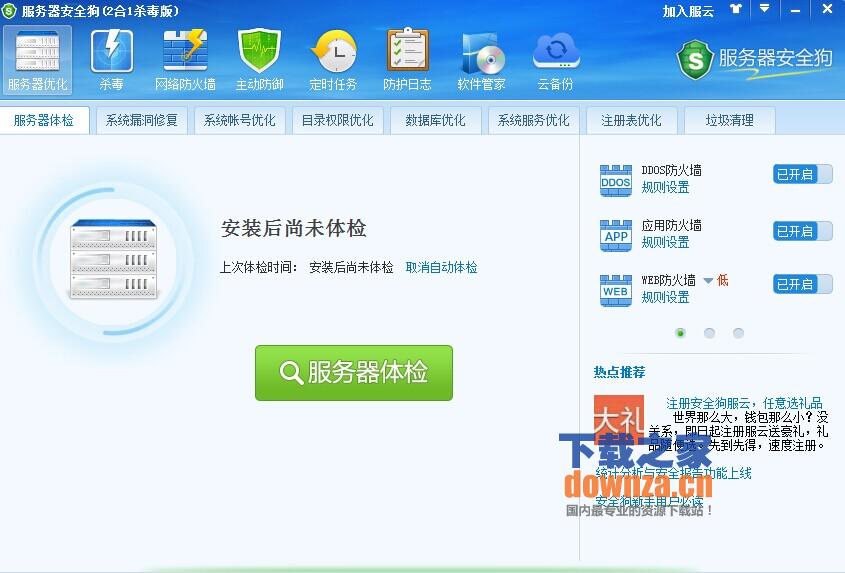Screen dimensions: 845x573
Task: Switch to the 服务器体检 tab
Action: click(44, 120)
